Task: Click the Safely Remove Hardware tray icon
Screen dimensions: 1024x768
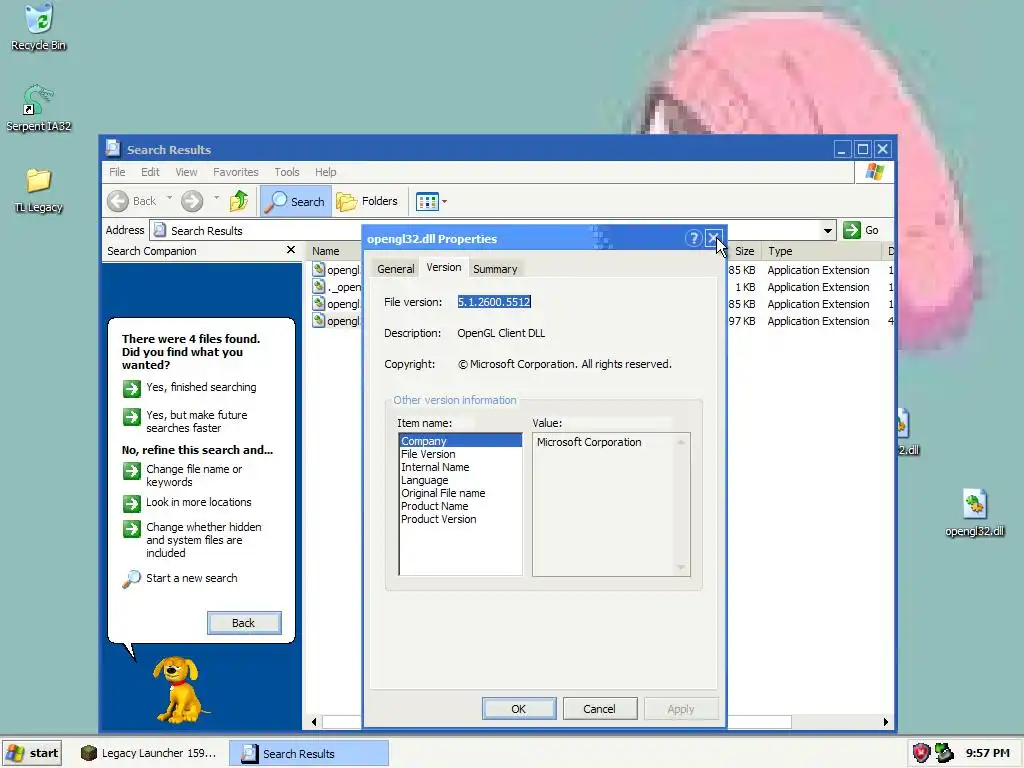Action: coord(944,753)
